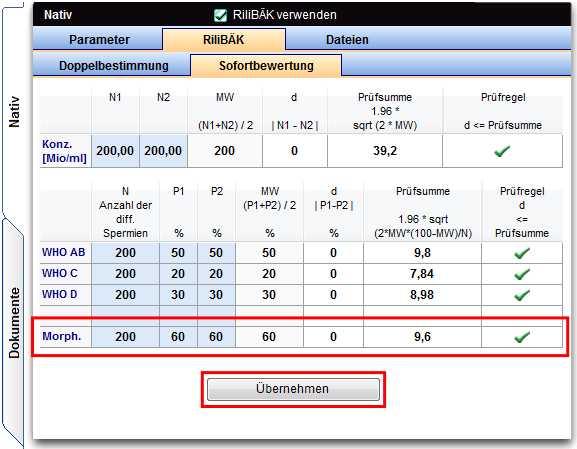Click the WHO C row green checkmark

click(x=522, y=274)
